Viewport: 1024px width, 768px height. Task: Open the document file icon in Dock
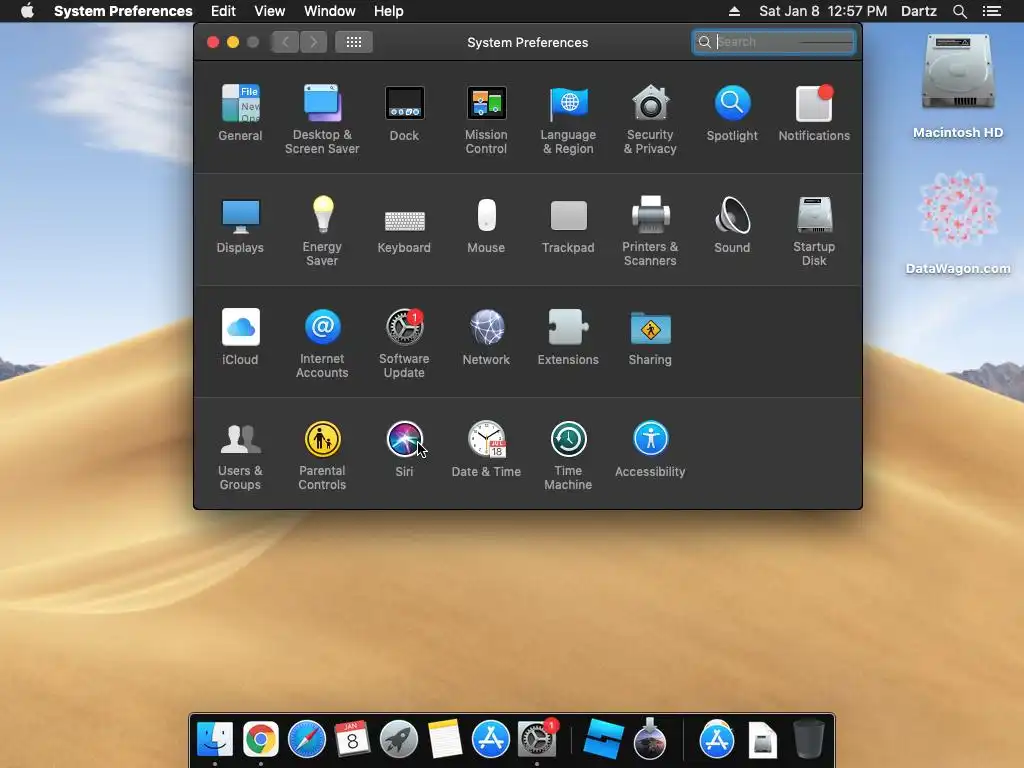click(x=763, y=739)
